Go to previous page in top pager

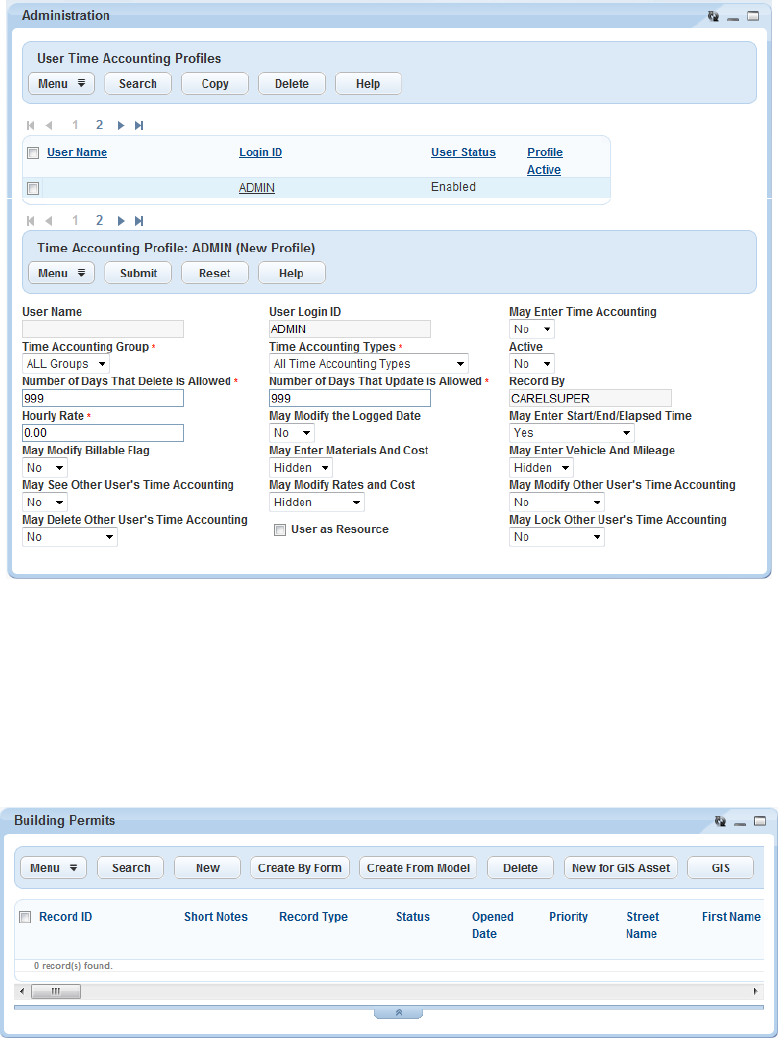48,125
